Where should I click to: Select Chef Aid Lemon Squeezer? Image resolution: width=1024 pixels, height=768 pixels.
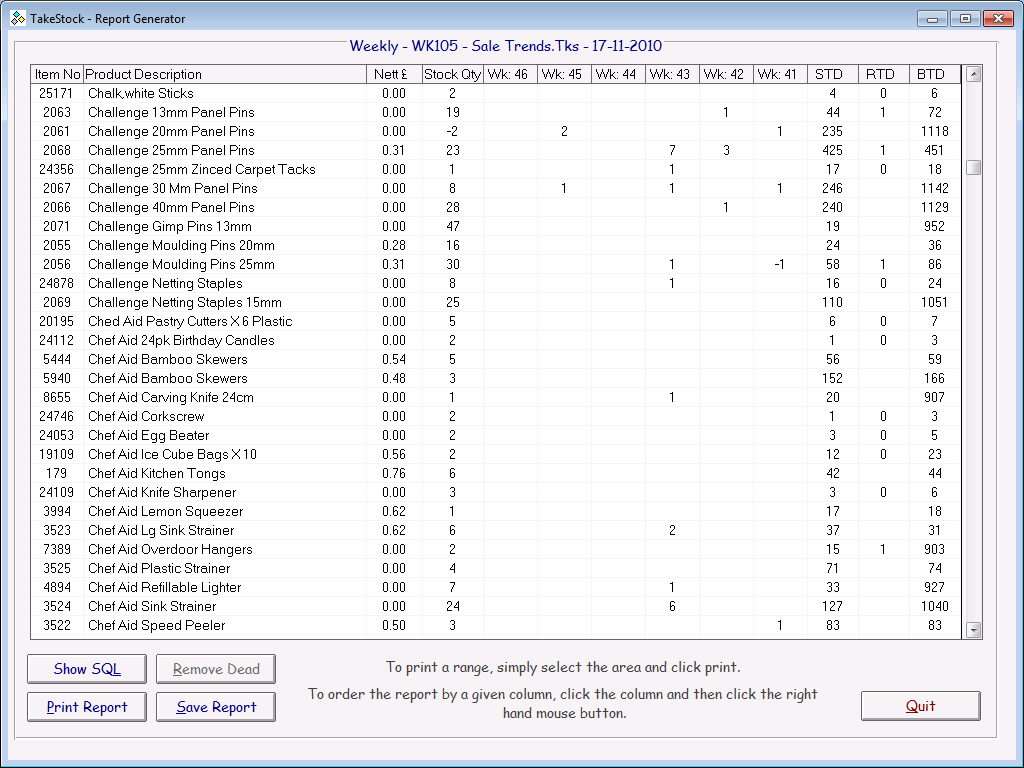click(165, 511)
